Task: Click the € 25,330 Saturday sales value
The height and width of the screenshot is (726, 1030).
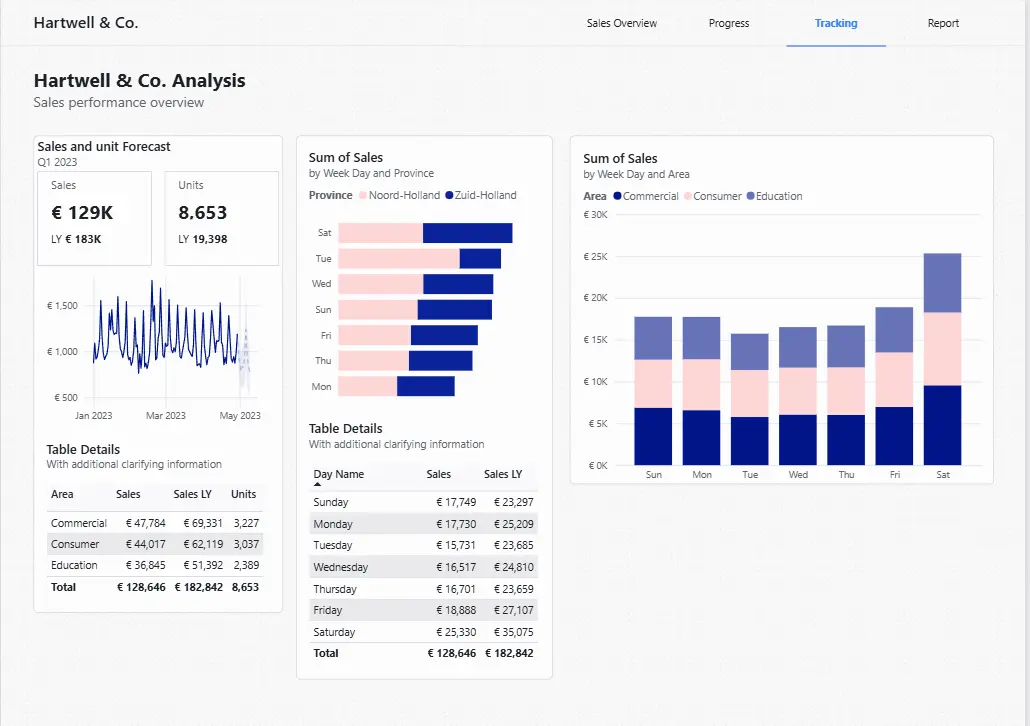Action: tap(456, 632)
